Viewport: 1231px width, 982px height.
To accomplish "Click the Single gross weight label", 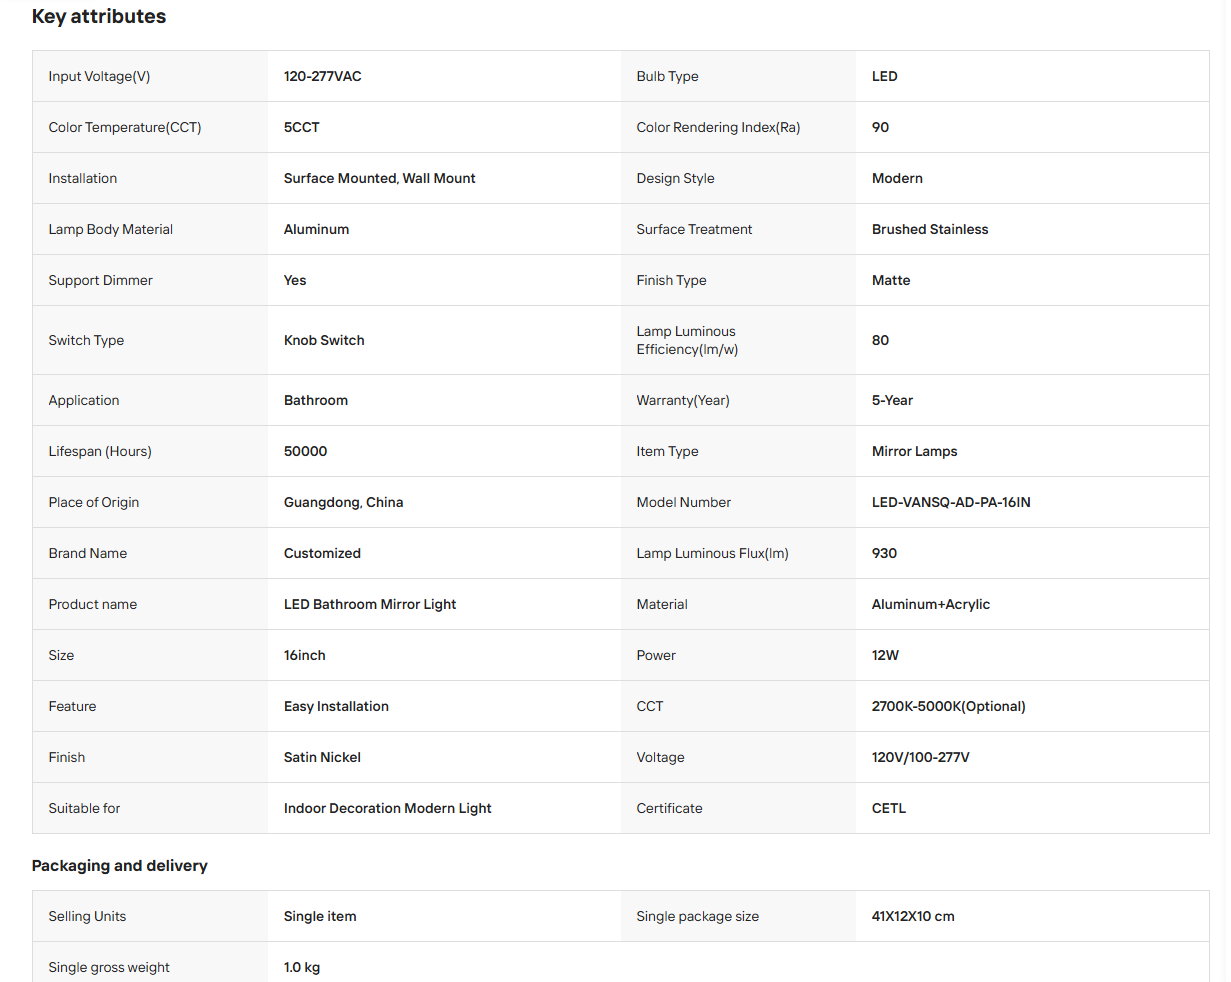I will (109, 967).
